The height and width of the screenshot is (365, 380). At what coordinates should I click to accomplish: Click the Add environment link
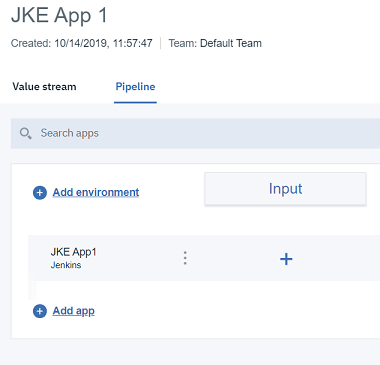tap(96, 192)
